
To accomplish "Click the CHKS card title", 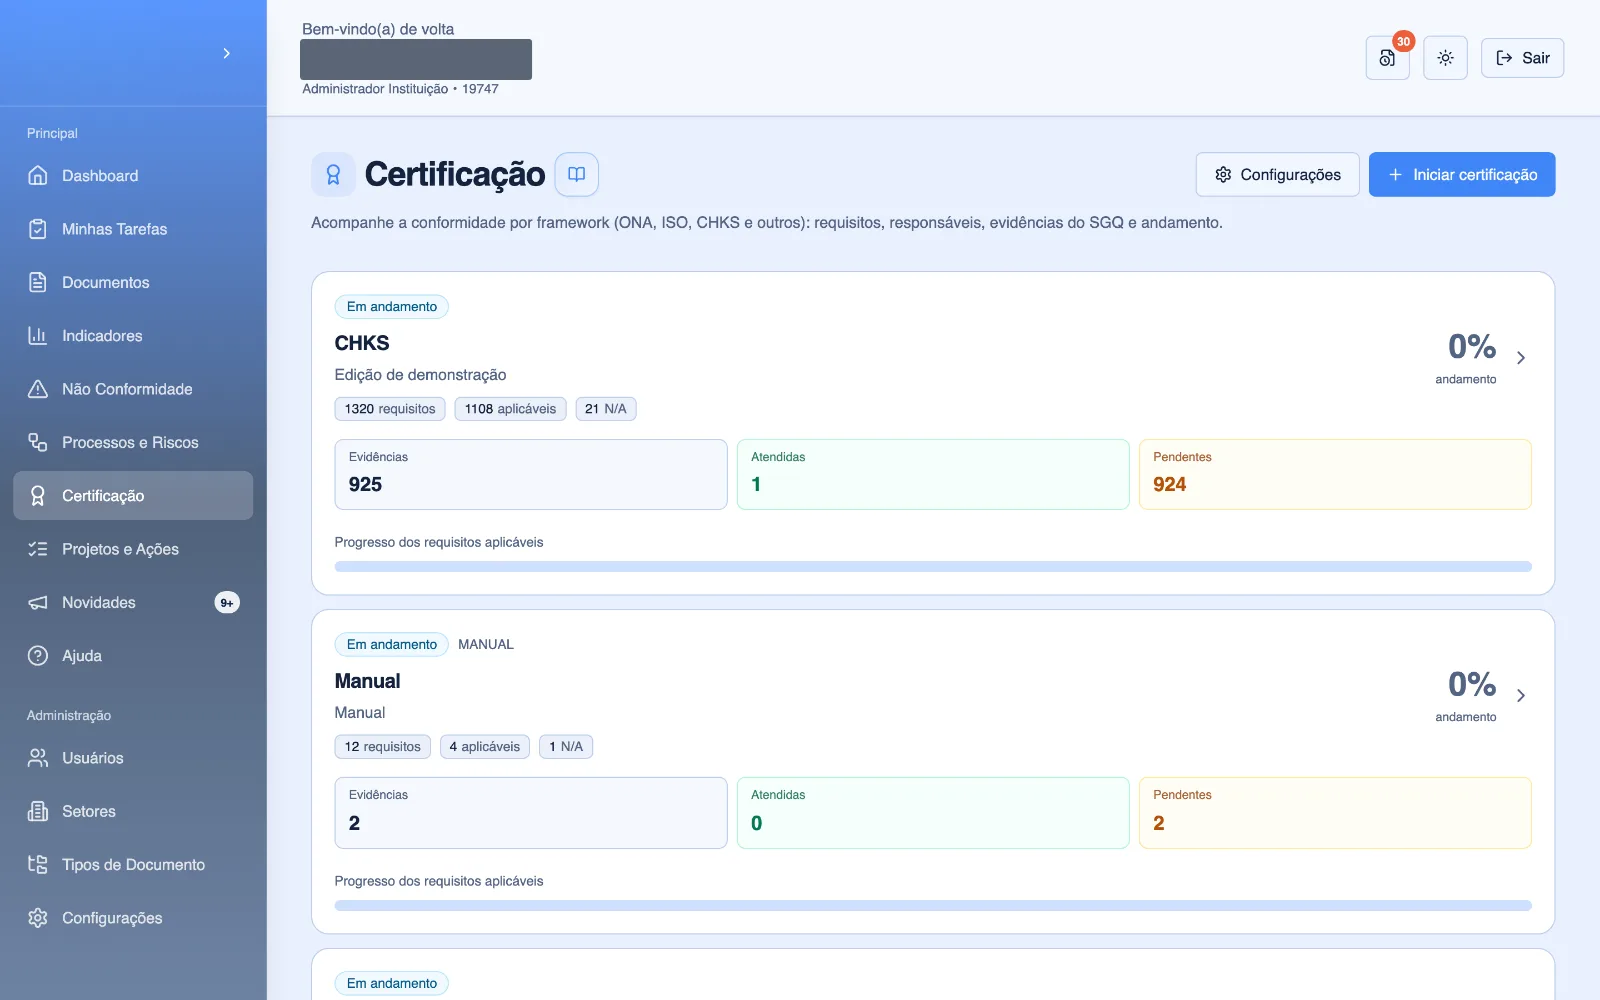I will point(362,343).
